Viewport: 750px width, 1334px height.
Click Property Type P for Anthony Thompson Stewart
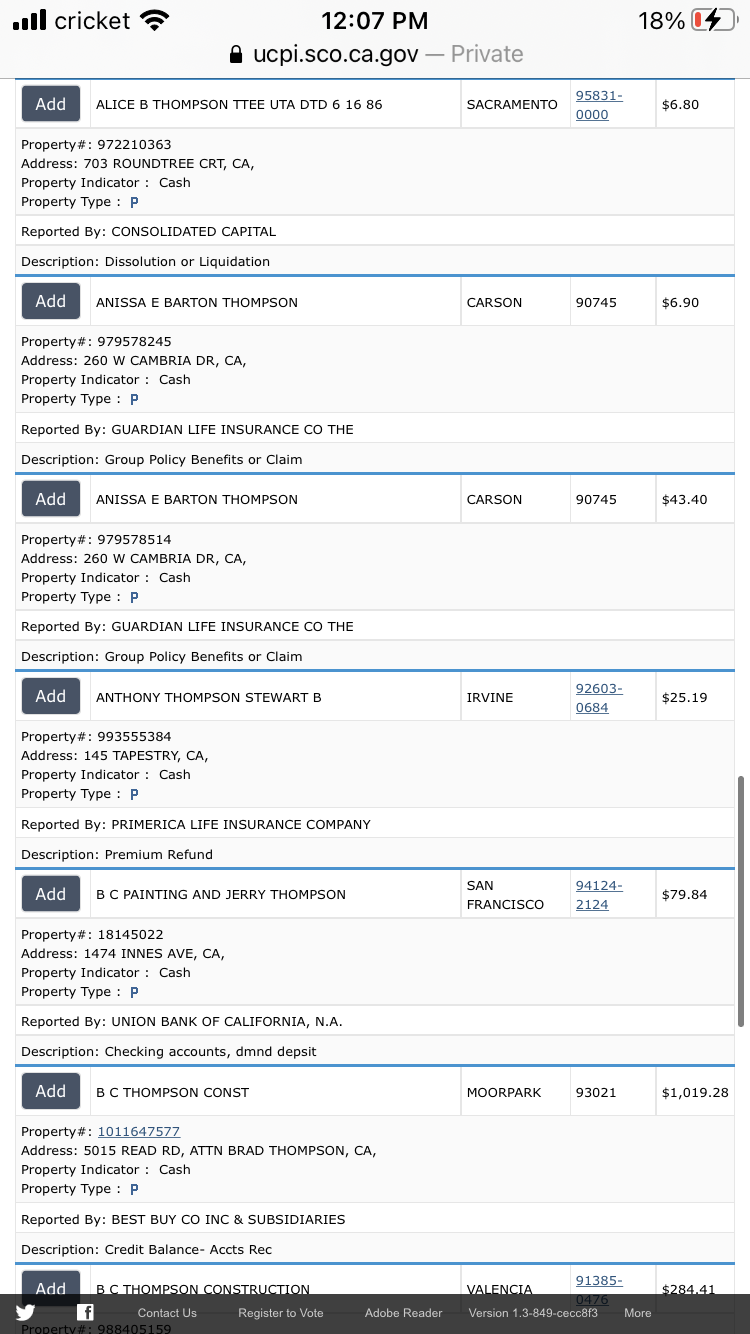point(134,794)
